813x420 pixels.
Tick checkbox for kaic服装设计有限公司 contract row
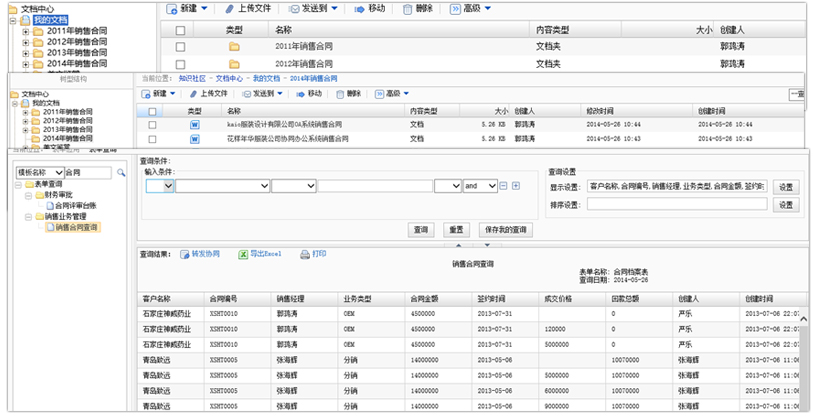tap(152, 125)
